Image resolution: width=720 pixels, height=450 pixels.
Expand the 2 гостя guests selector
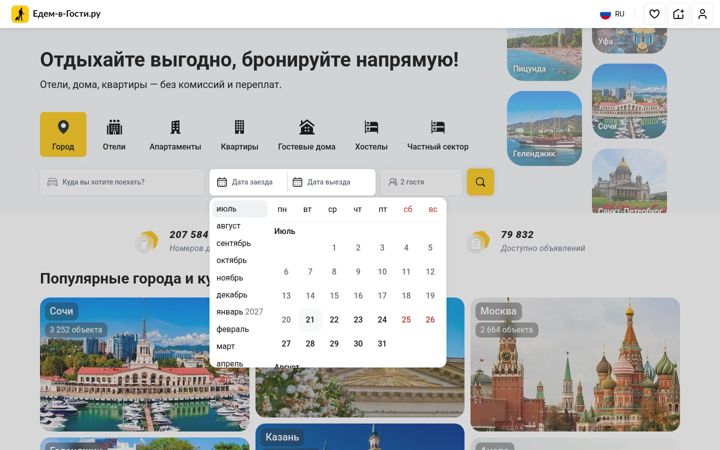point(421,182)
